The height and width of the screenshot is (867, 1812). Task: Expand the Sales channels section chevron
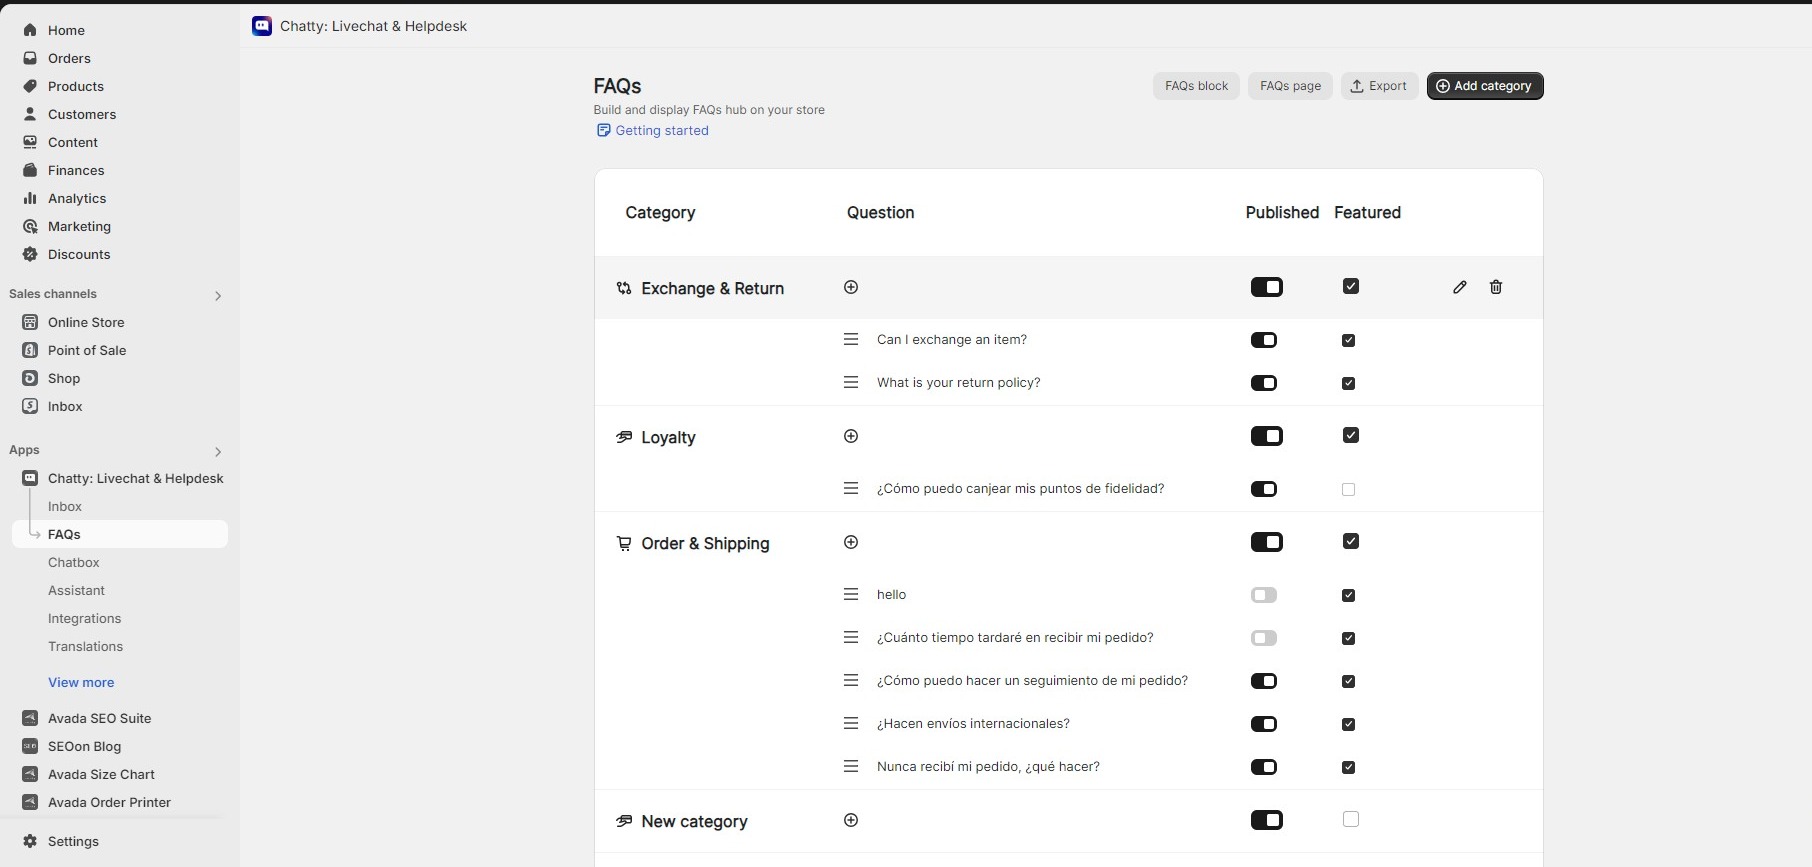218,295
